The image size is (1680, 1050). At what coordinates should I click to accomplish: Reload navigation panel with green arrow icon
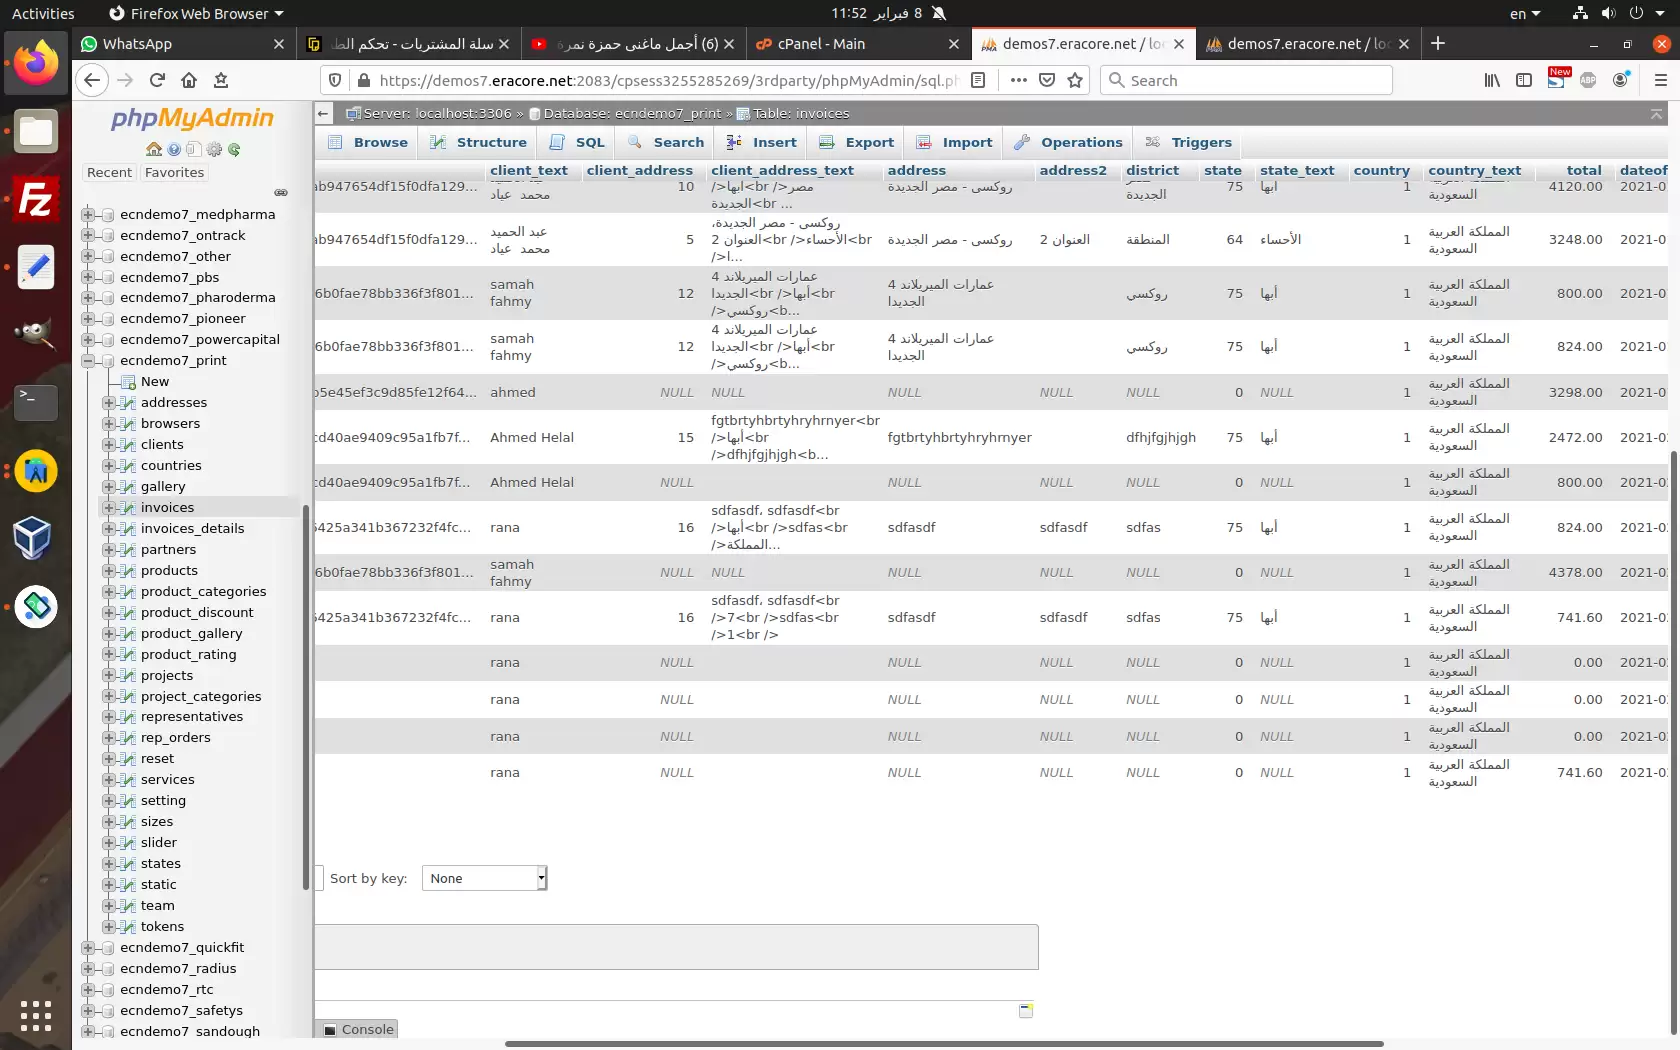[234, 150]
